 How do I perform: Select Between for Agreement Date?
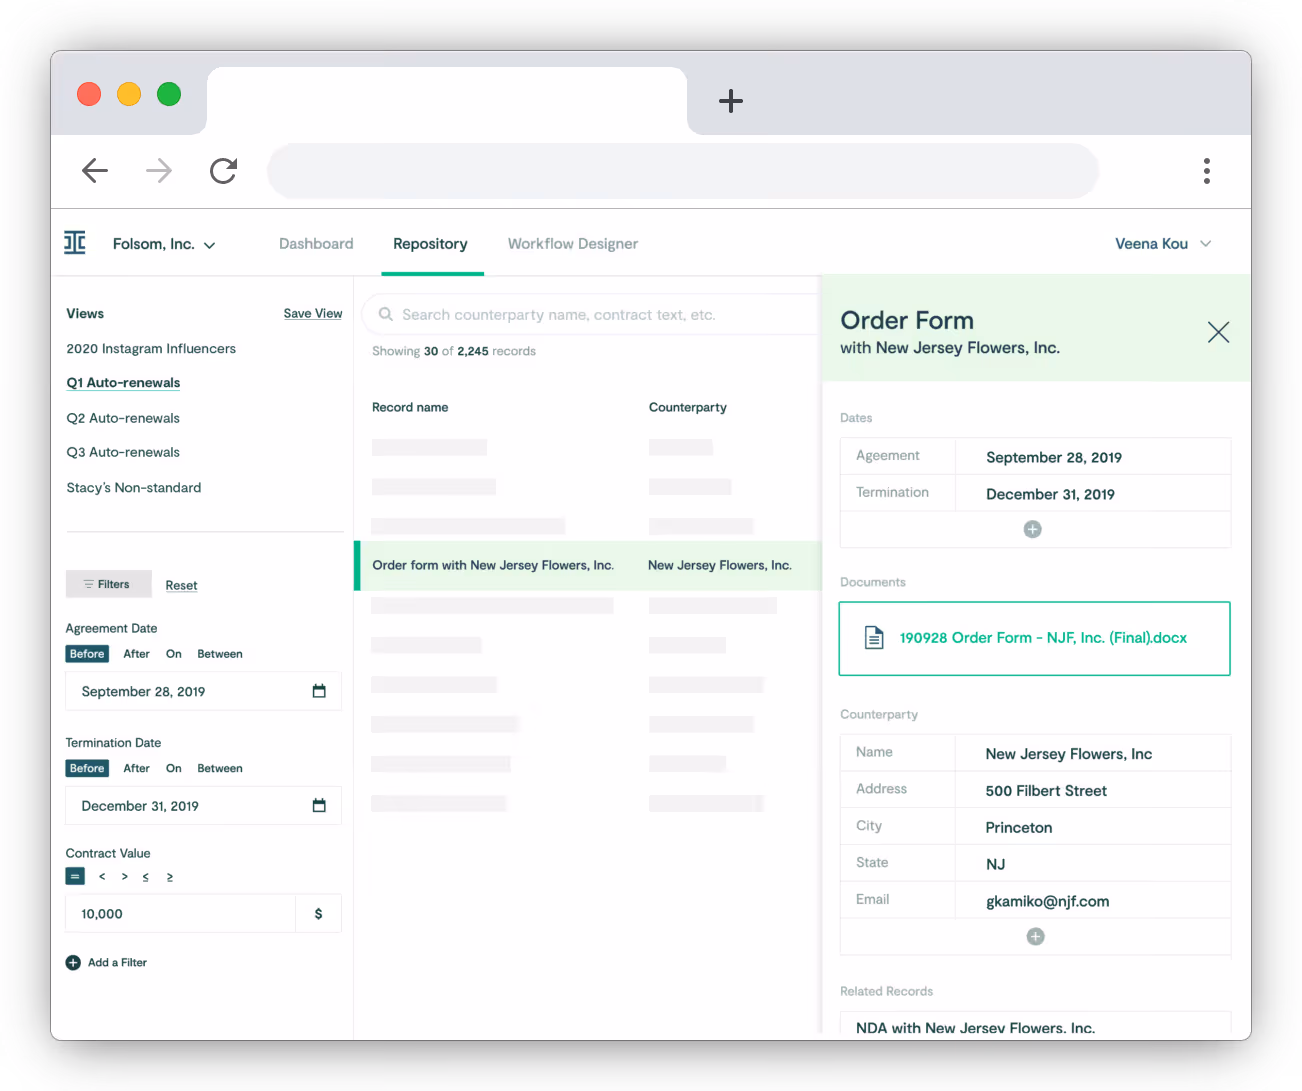click(x=220, y=654)
